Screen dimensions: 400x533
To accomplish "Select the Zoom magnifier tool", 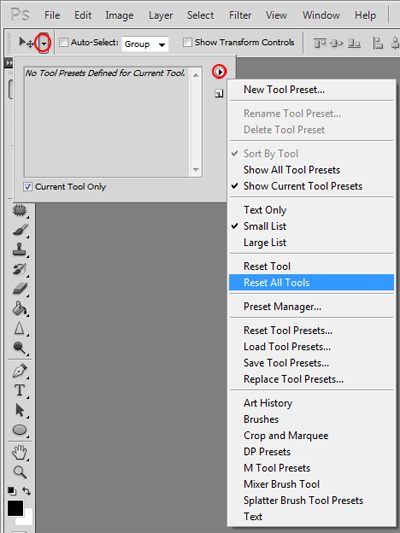I will coord(20,472).
